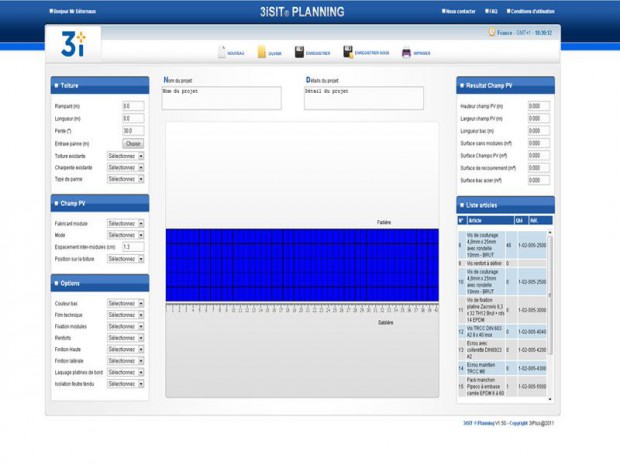Open the Isolation feutre tendu dropdown
The image size is (620, 465).
[x=125, y=384]
